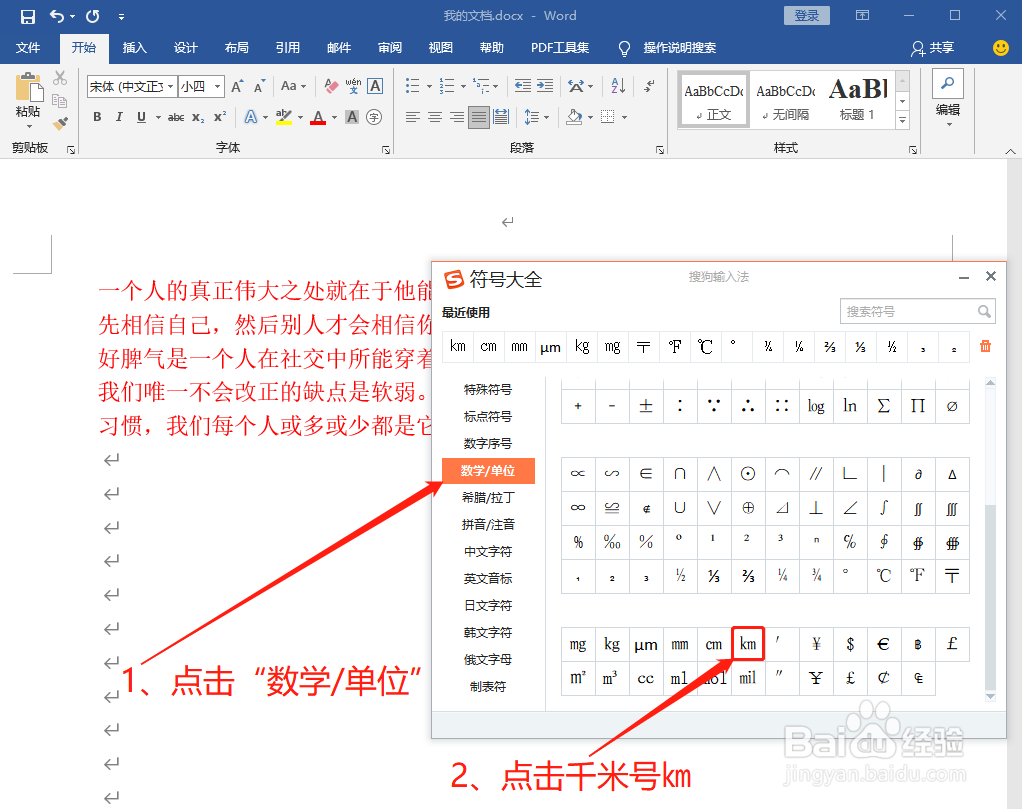This screenshot has height=809, width=1022.
Task: Activate the Format Painter brush
Action: pos(60,123)
